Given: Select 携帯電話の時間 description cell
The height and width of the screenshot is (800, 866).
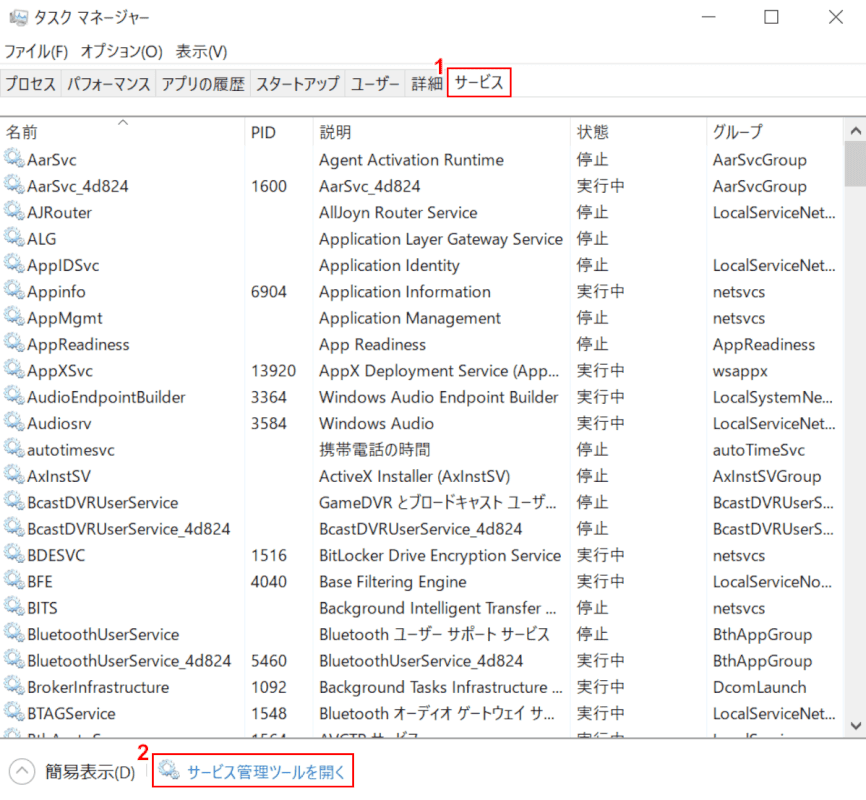Looking at the screenshot, I should [x=374, y=449].
